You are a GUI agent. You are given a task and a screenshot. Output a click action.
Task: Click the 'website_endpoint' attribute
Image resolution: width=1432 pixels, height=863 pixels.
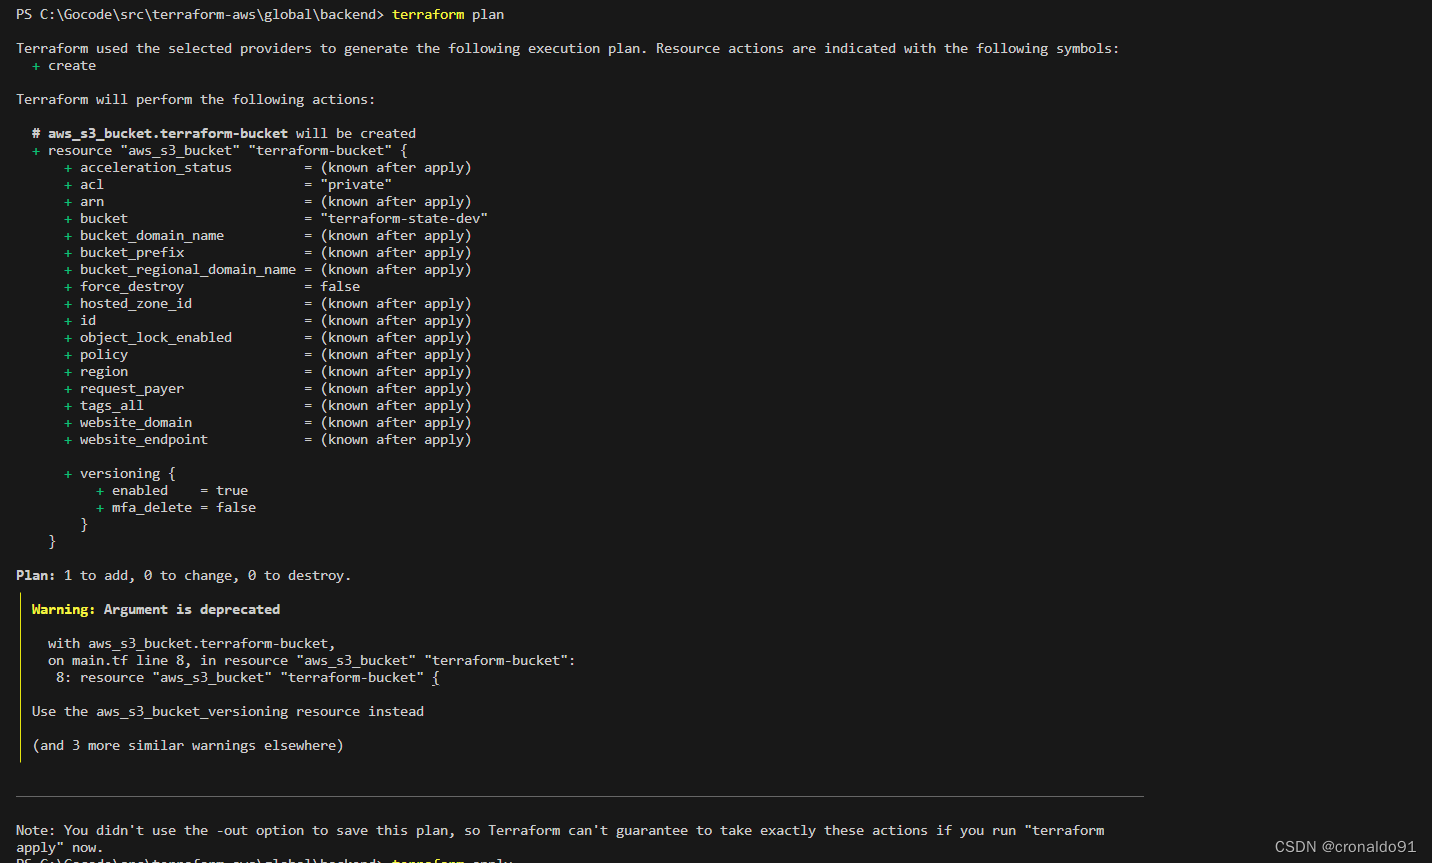144,440
